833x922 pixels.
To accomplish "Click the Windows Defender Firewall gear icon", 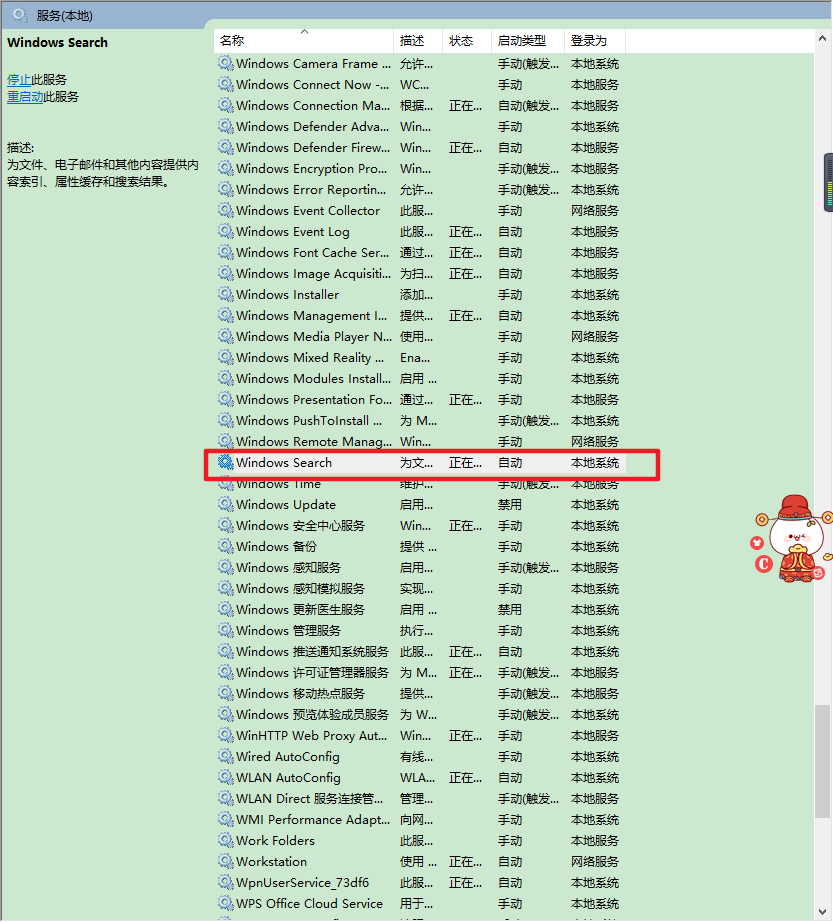I will (225, 147).
